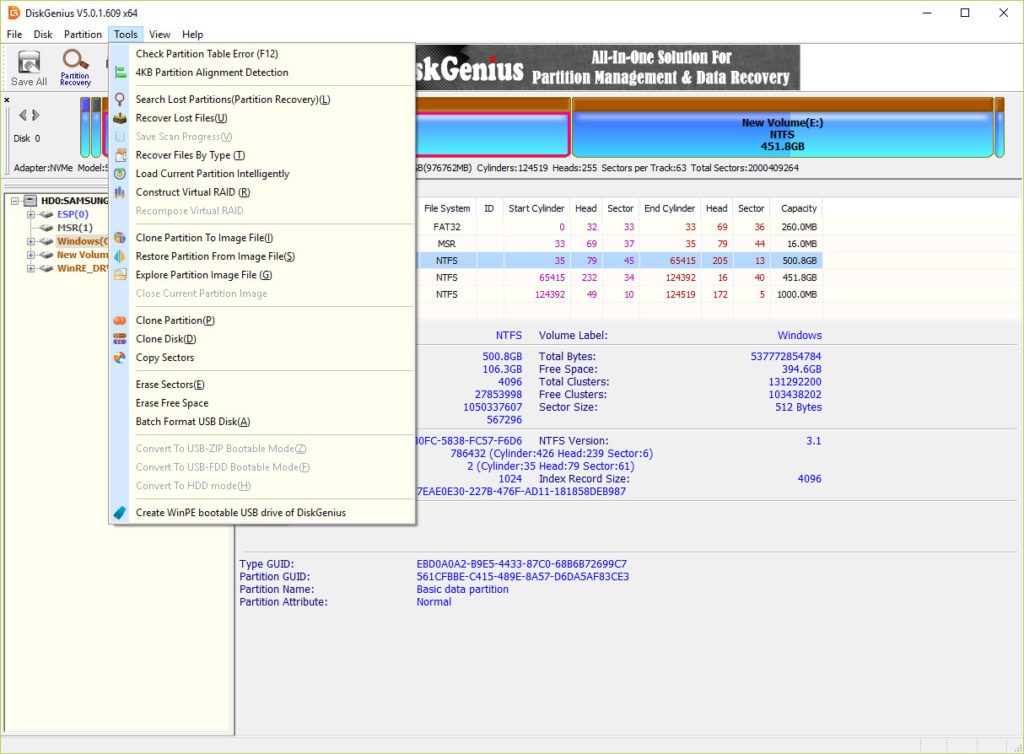1024x754 pixels.
Task: Click the Copy Sectors icon
Action: coord(120,358)
